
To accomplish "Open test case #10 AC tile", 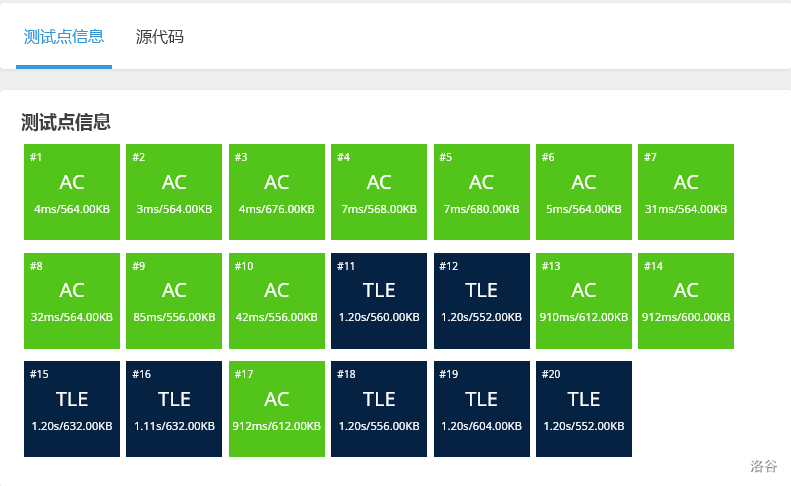I will [x=277, y=301].
